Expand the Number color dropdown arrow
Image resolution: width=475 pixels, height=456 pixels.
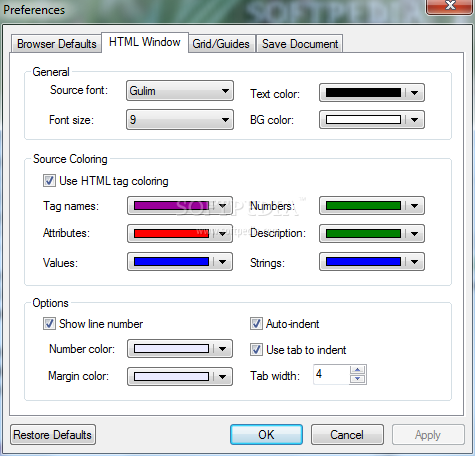pyautogui.click(x=223, y=349)
